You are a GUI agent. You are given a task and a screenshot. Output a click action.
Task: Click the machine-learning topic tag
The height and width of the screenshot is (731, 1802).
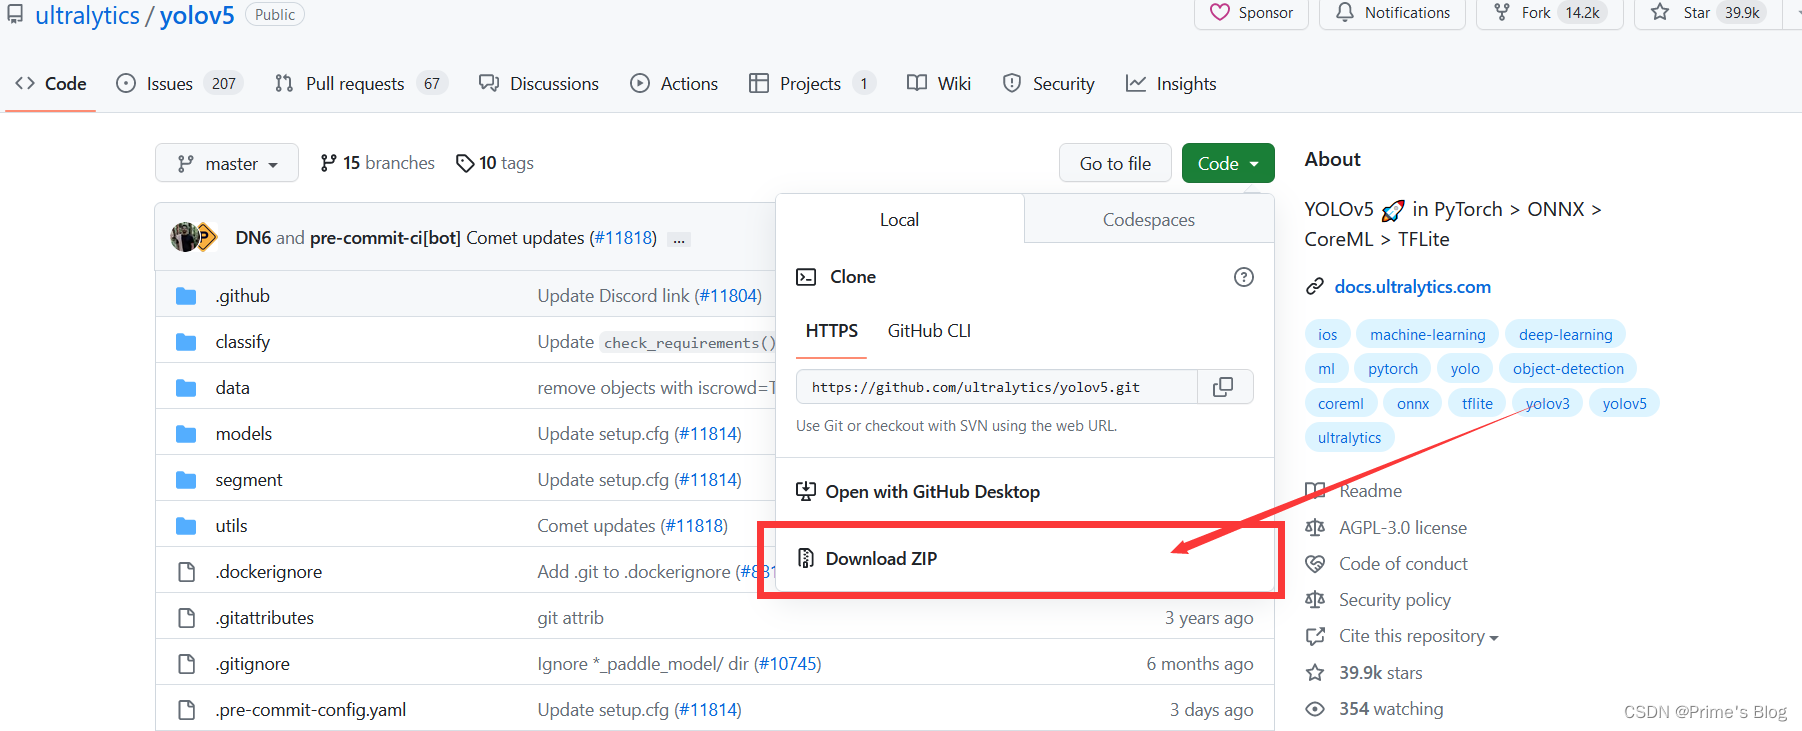pos(1428,335)
